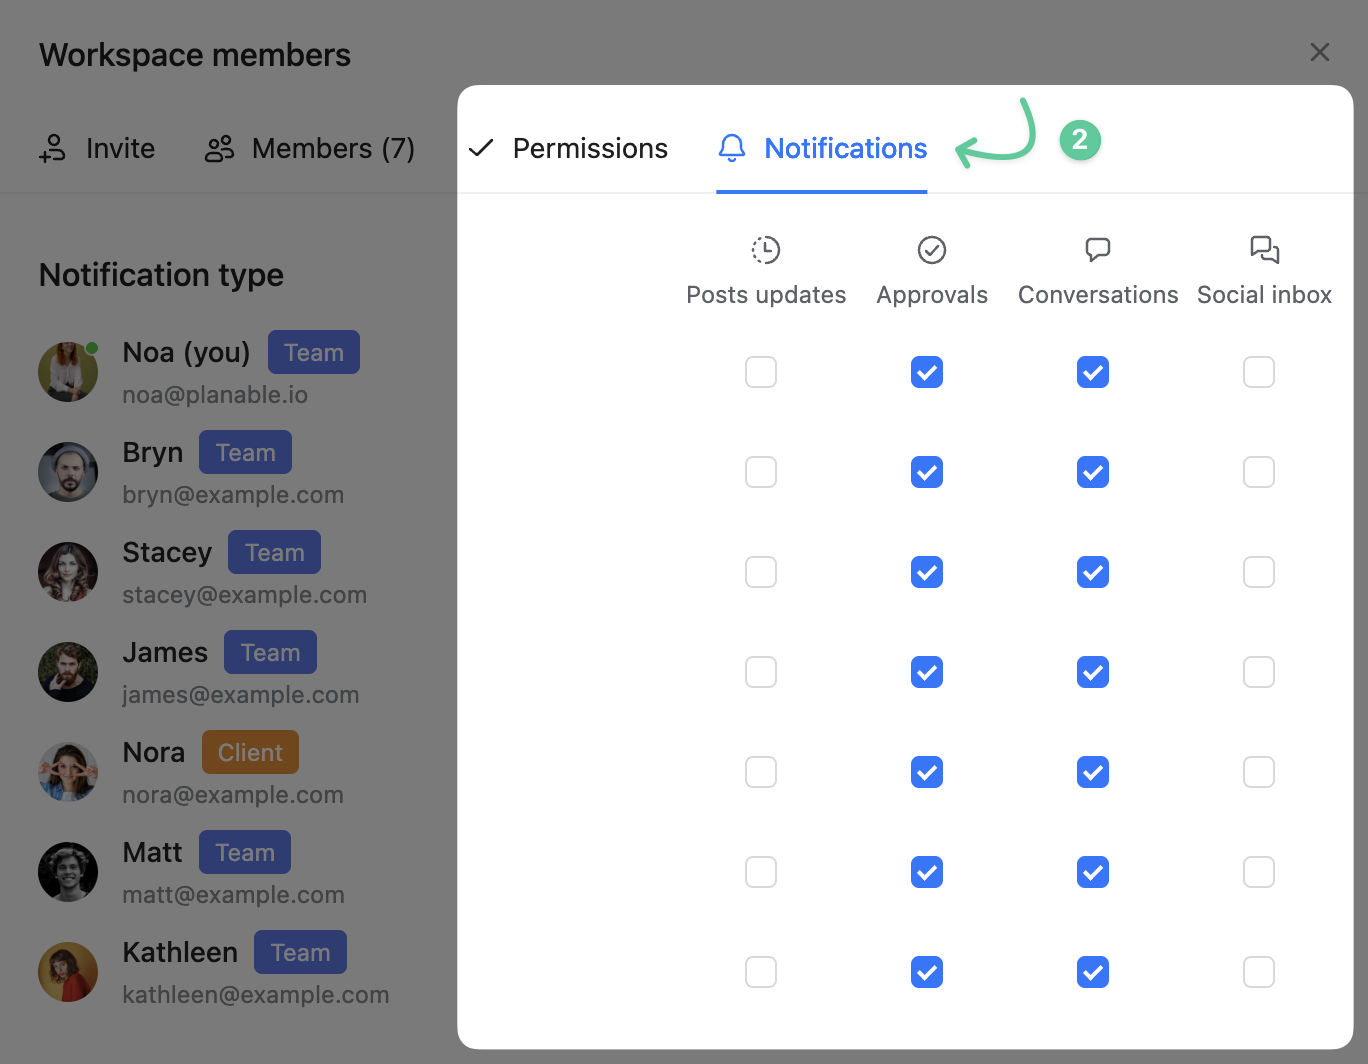Click the Posts updates clock icon
This screenshot has height=1064, width=1368.
766,250
